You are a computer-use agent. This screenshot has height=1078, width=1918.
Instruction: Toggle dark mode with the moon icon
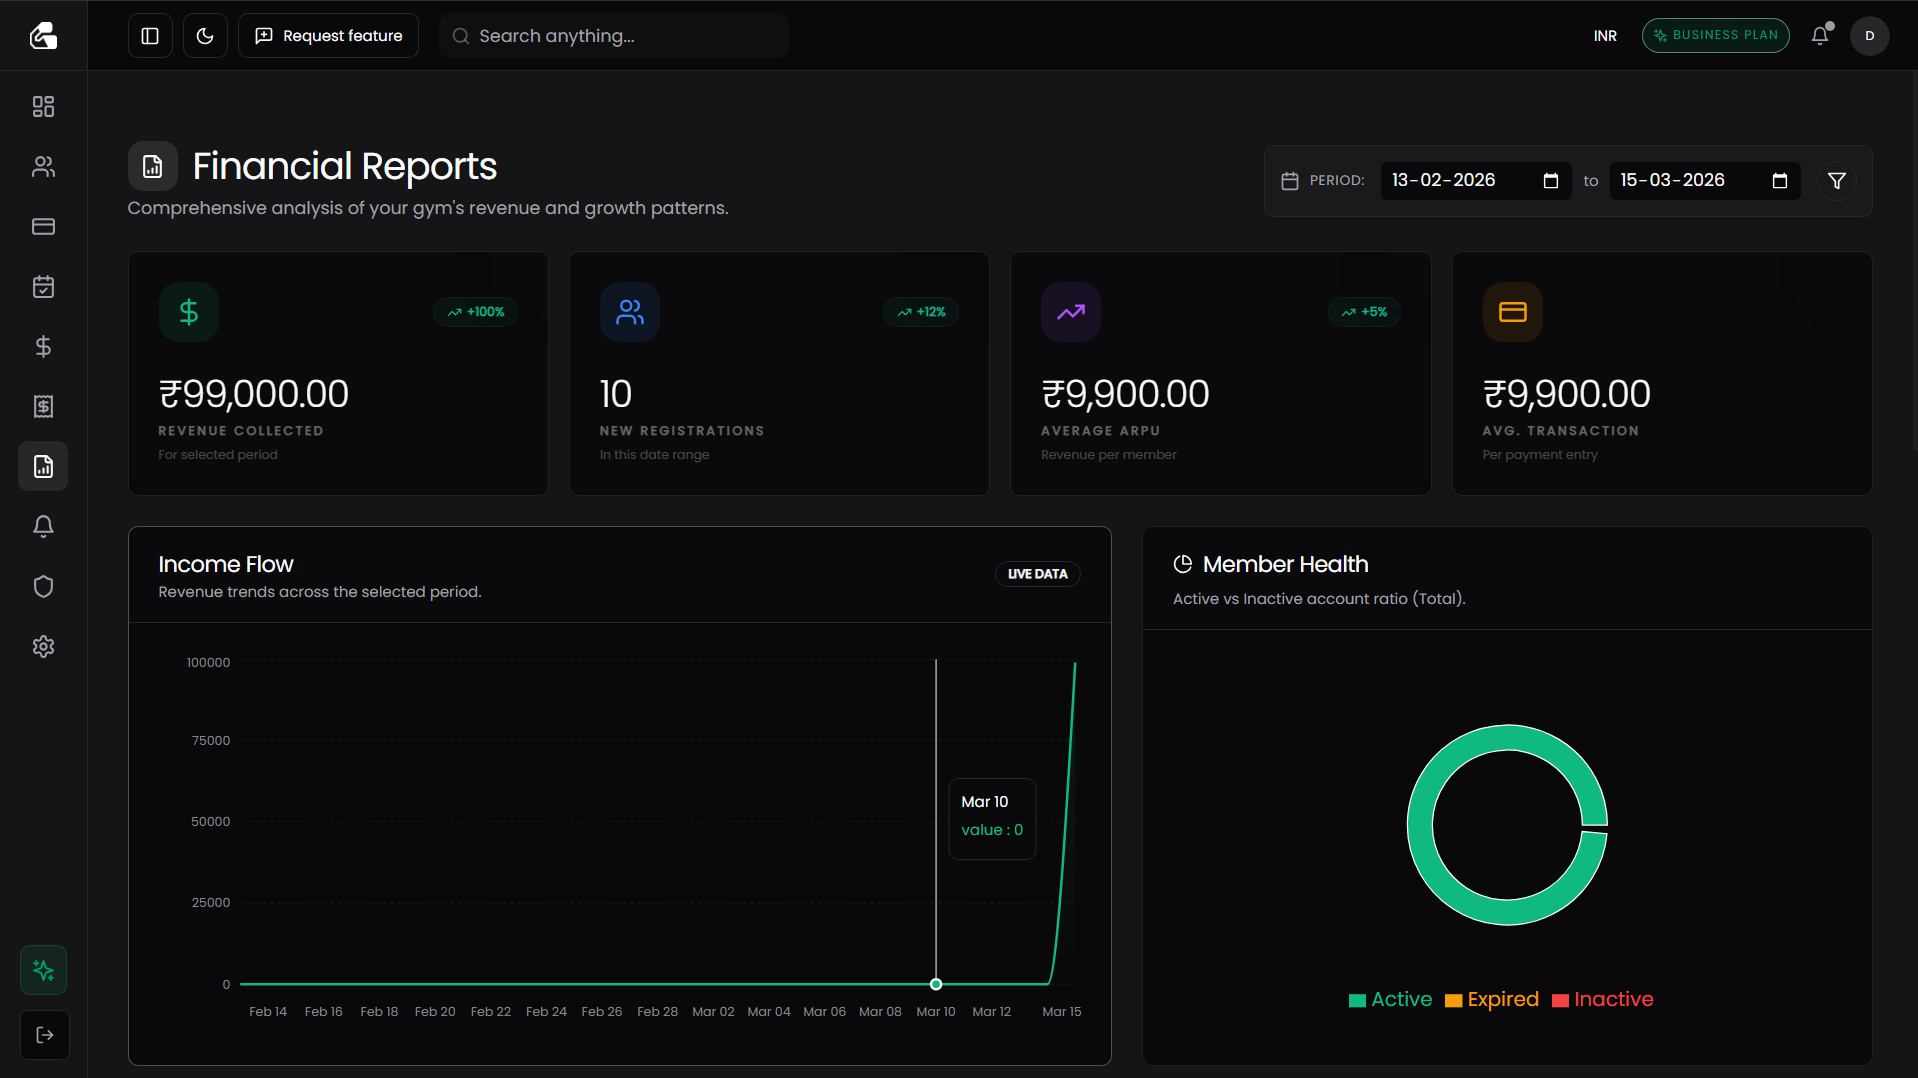pos(205,35)
